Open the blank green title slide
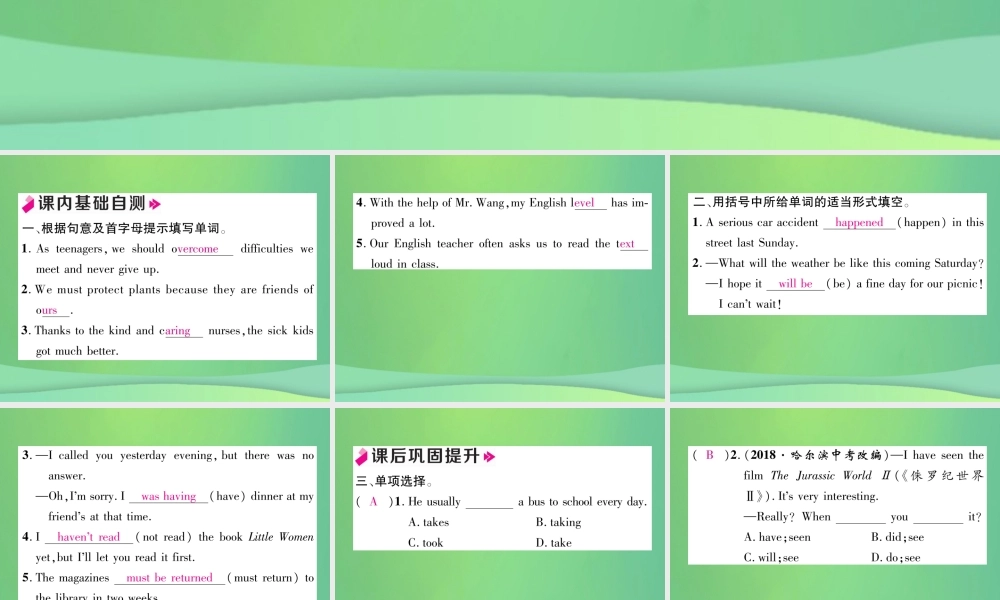Image resolution: width=1000 pixels, height=600 pixels. (x=500, y=75)
